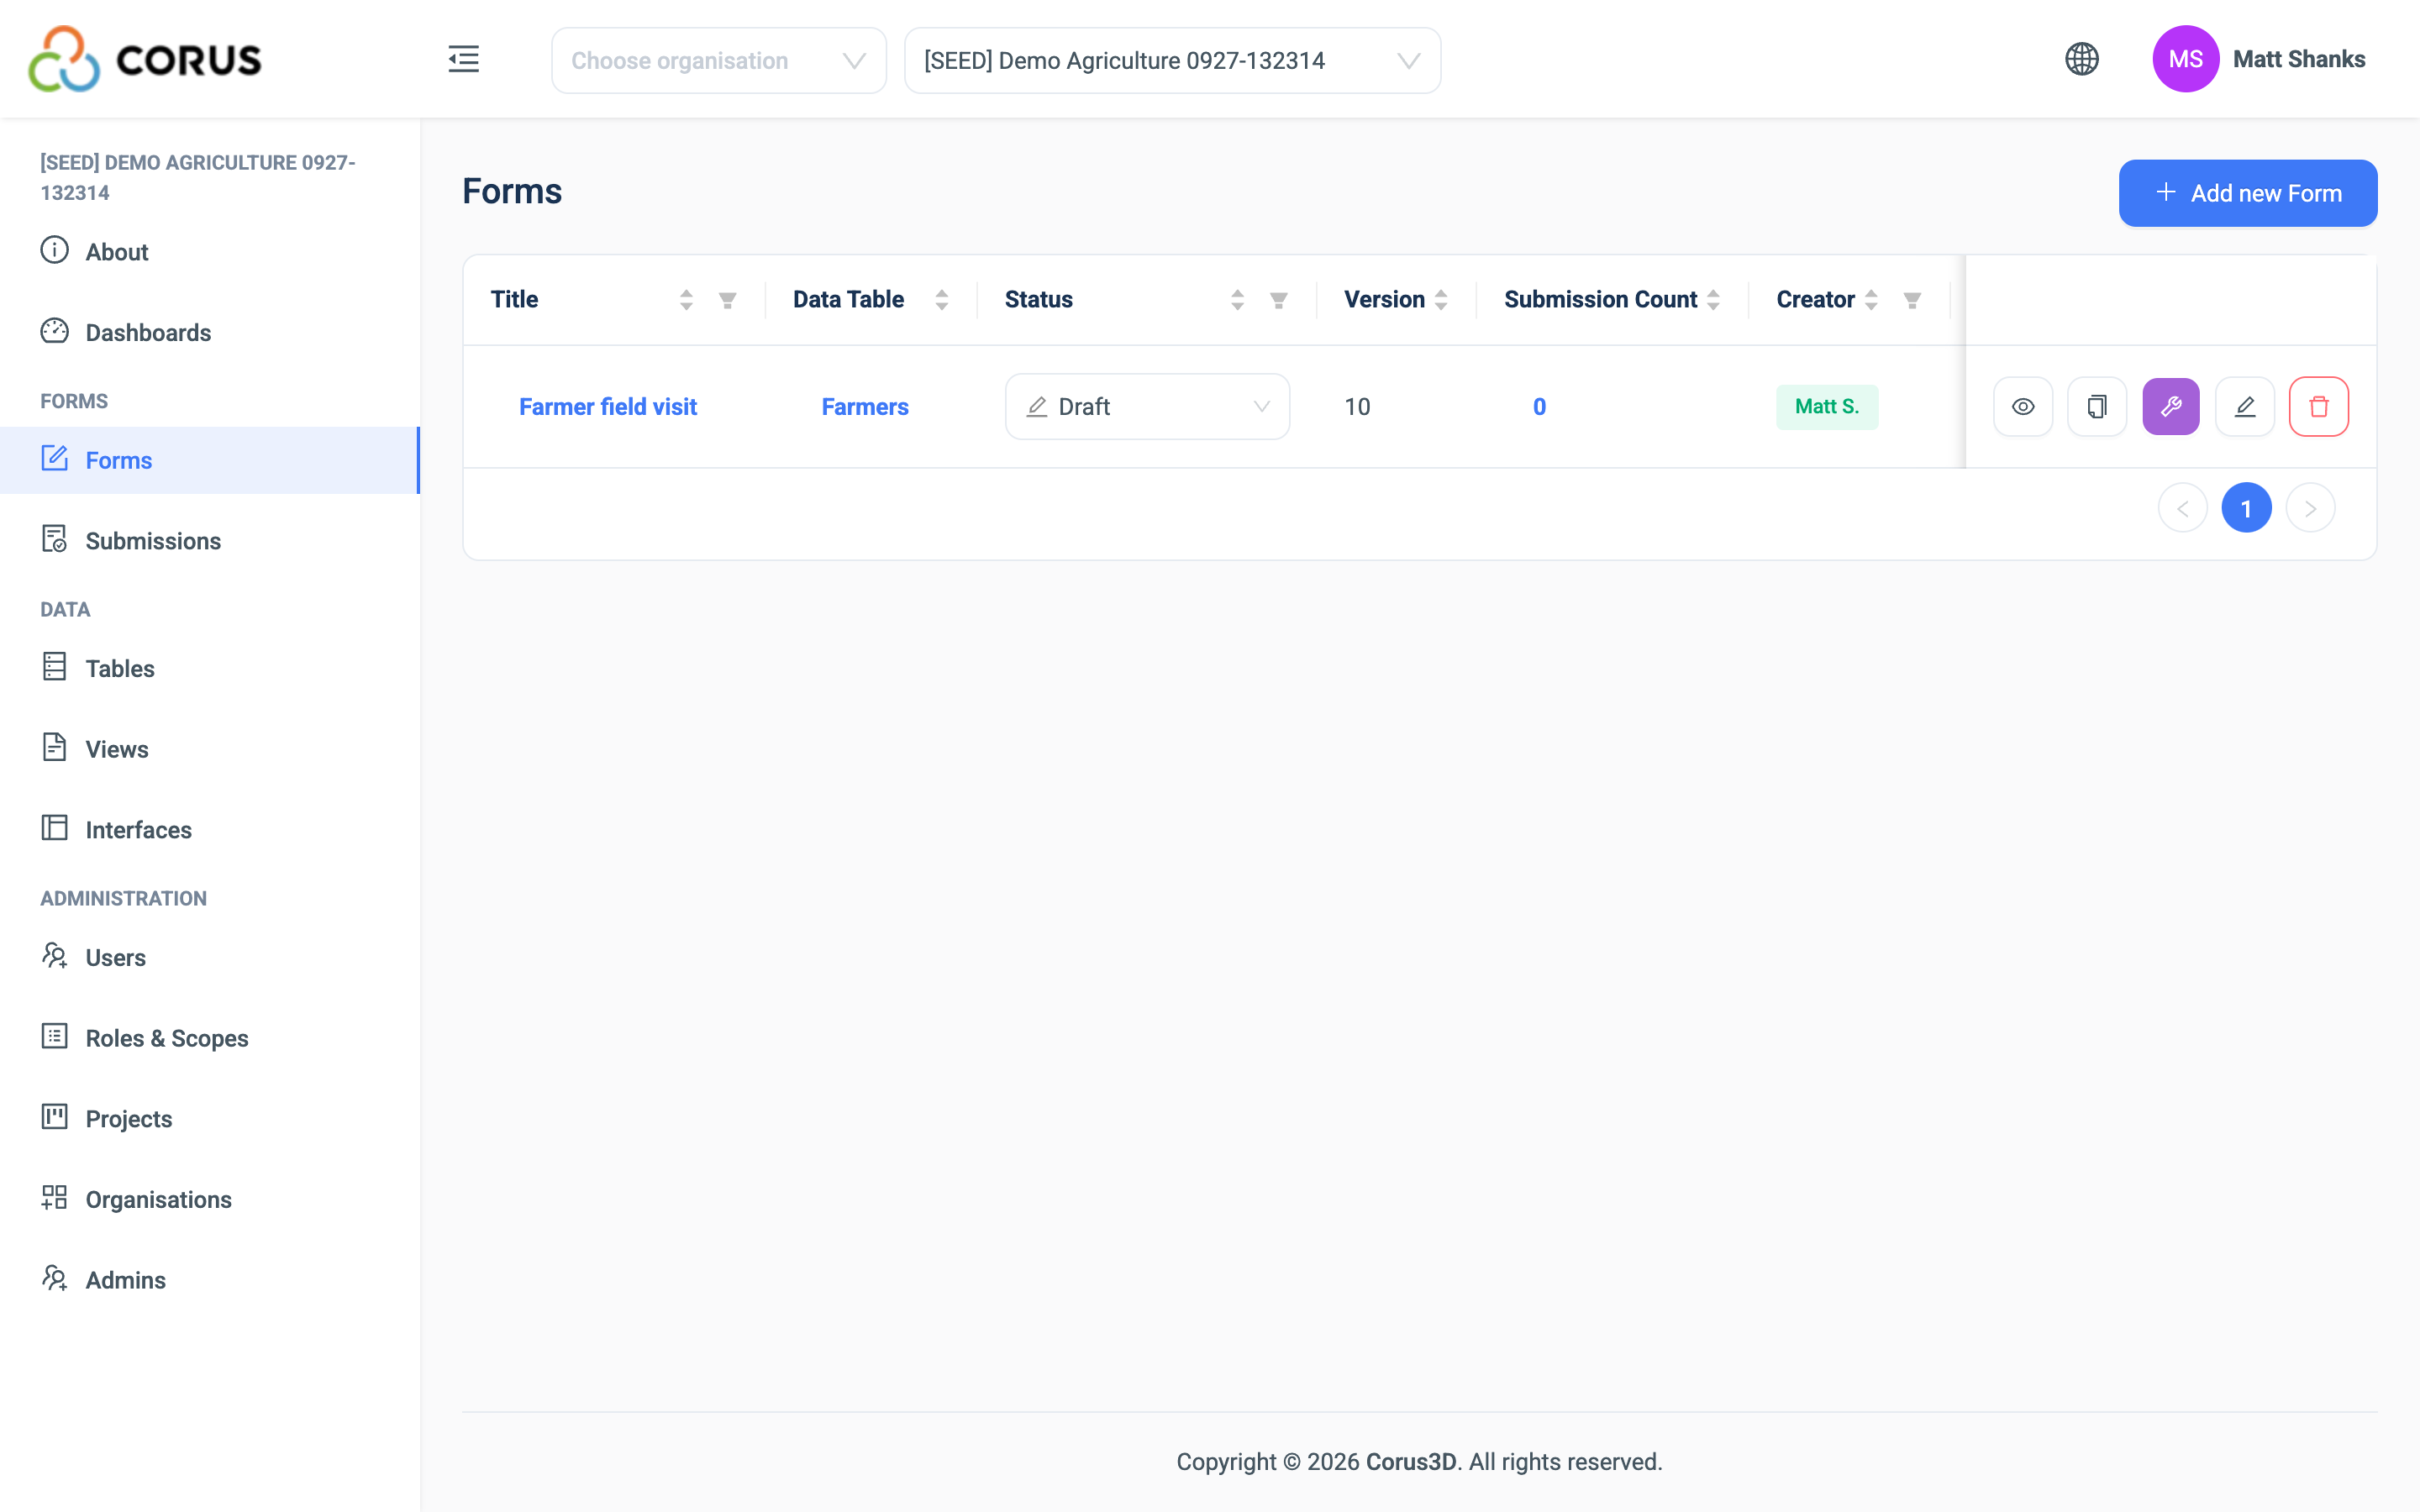Open Submissions in the sidebar
The height and width of the screenshot is (1512, 2420).
(x=210, y=541)
